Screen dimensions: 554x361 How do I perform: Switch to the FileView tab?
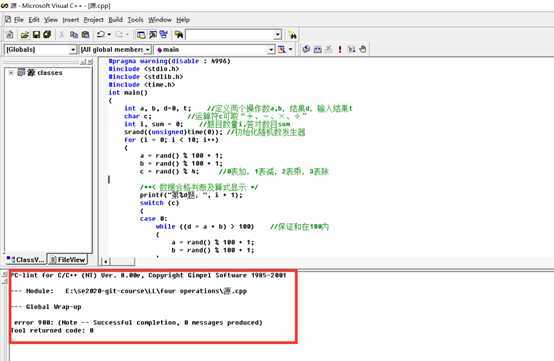pos(67,260)
